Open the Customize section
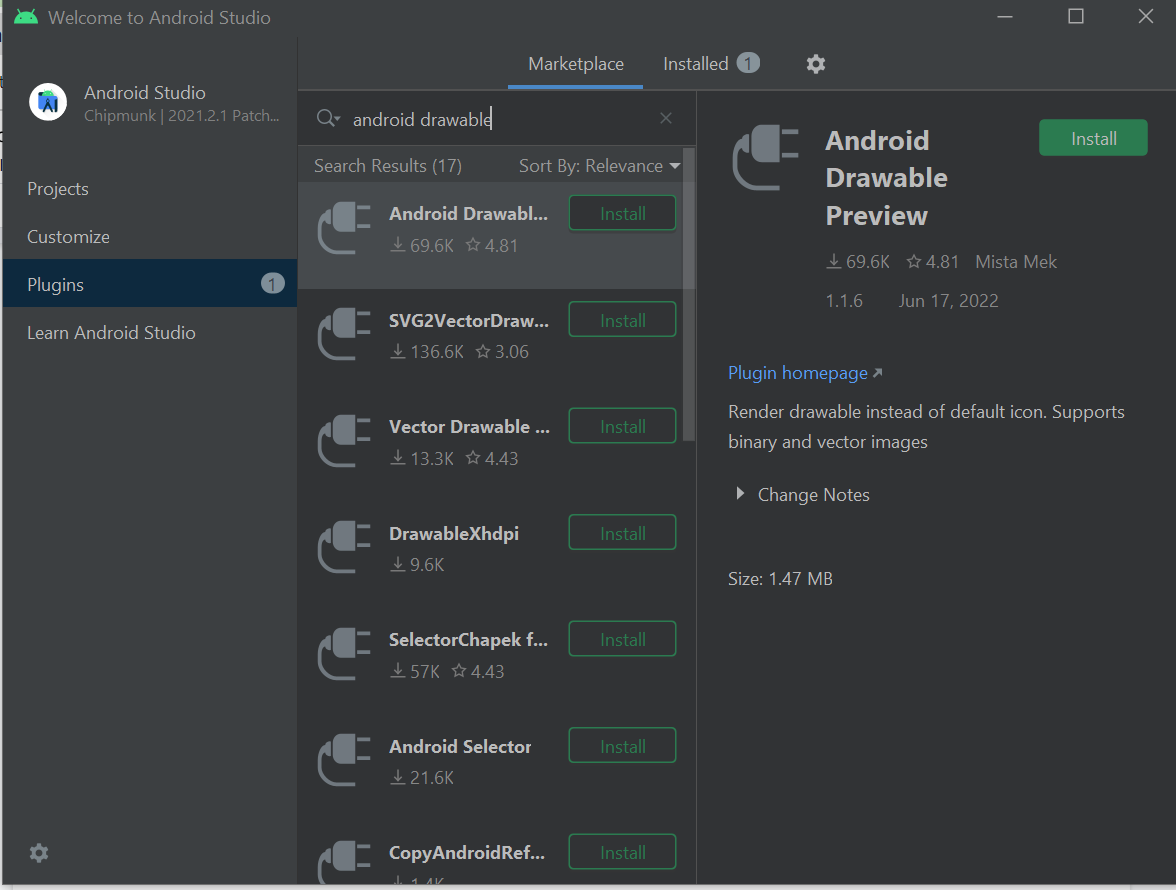1176x890 pixels. point(68,237)
